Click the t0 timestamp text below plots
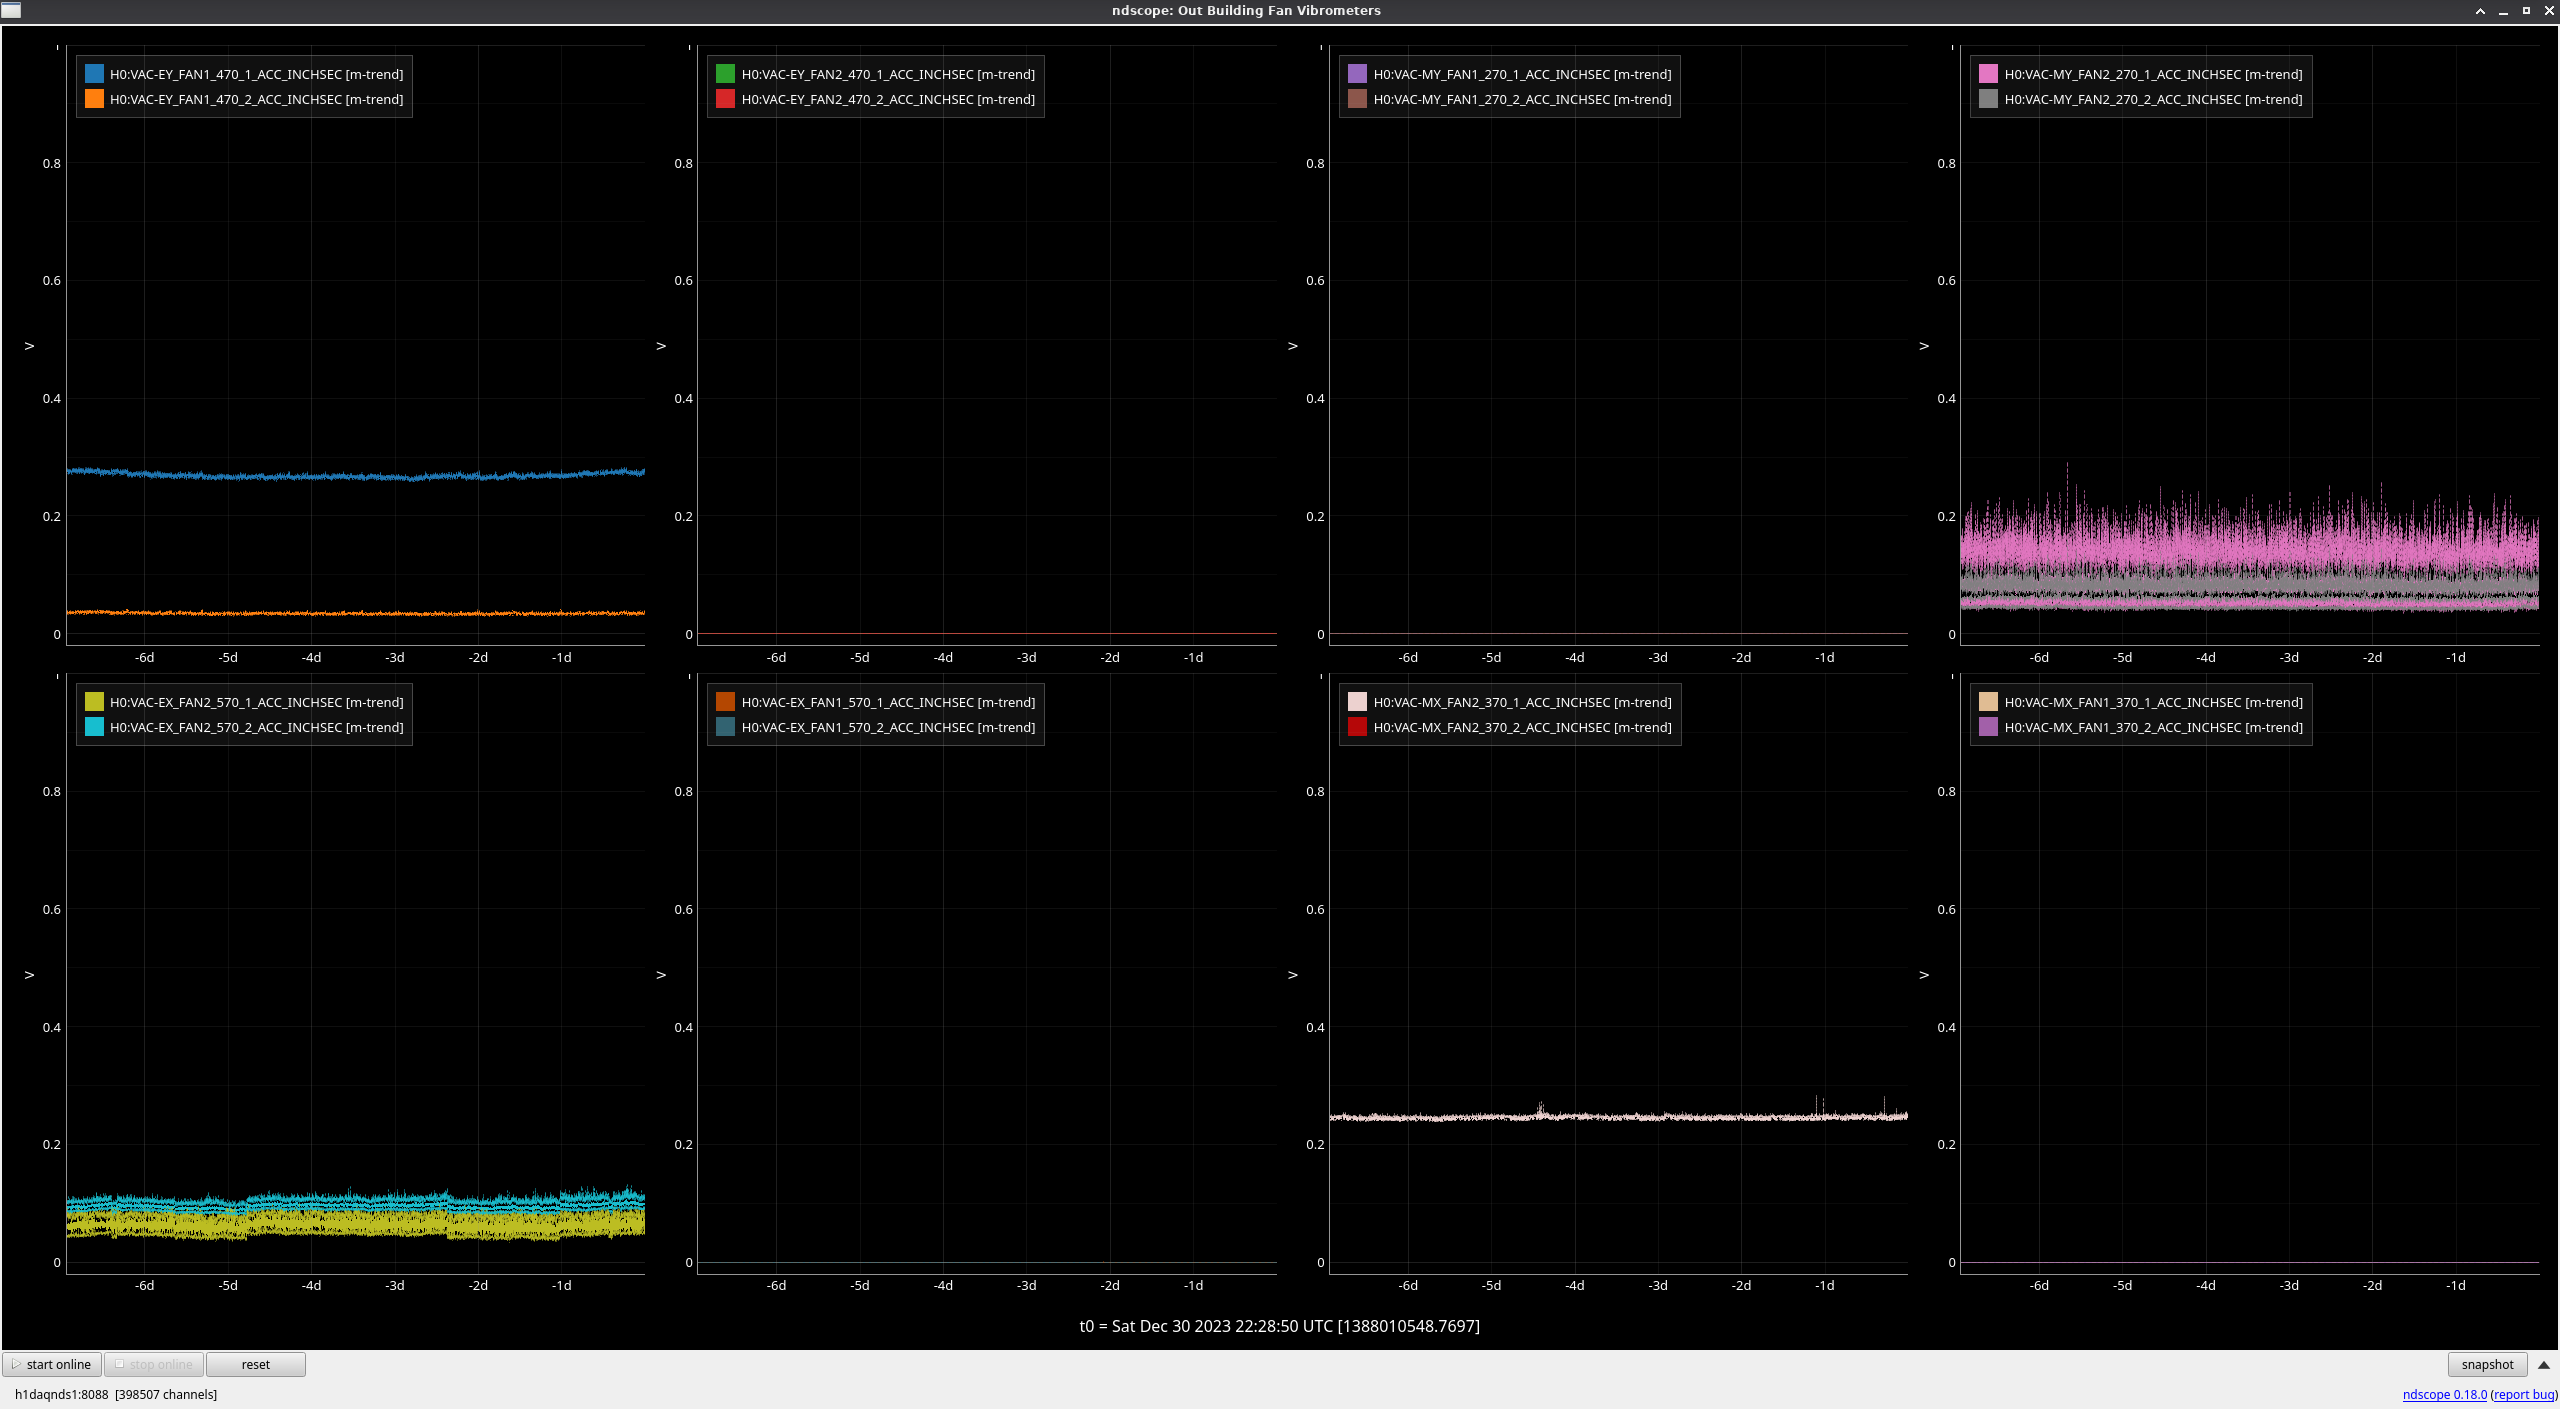This screenshot has width=2560, height=1409. click(1279, 1326)
